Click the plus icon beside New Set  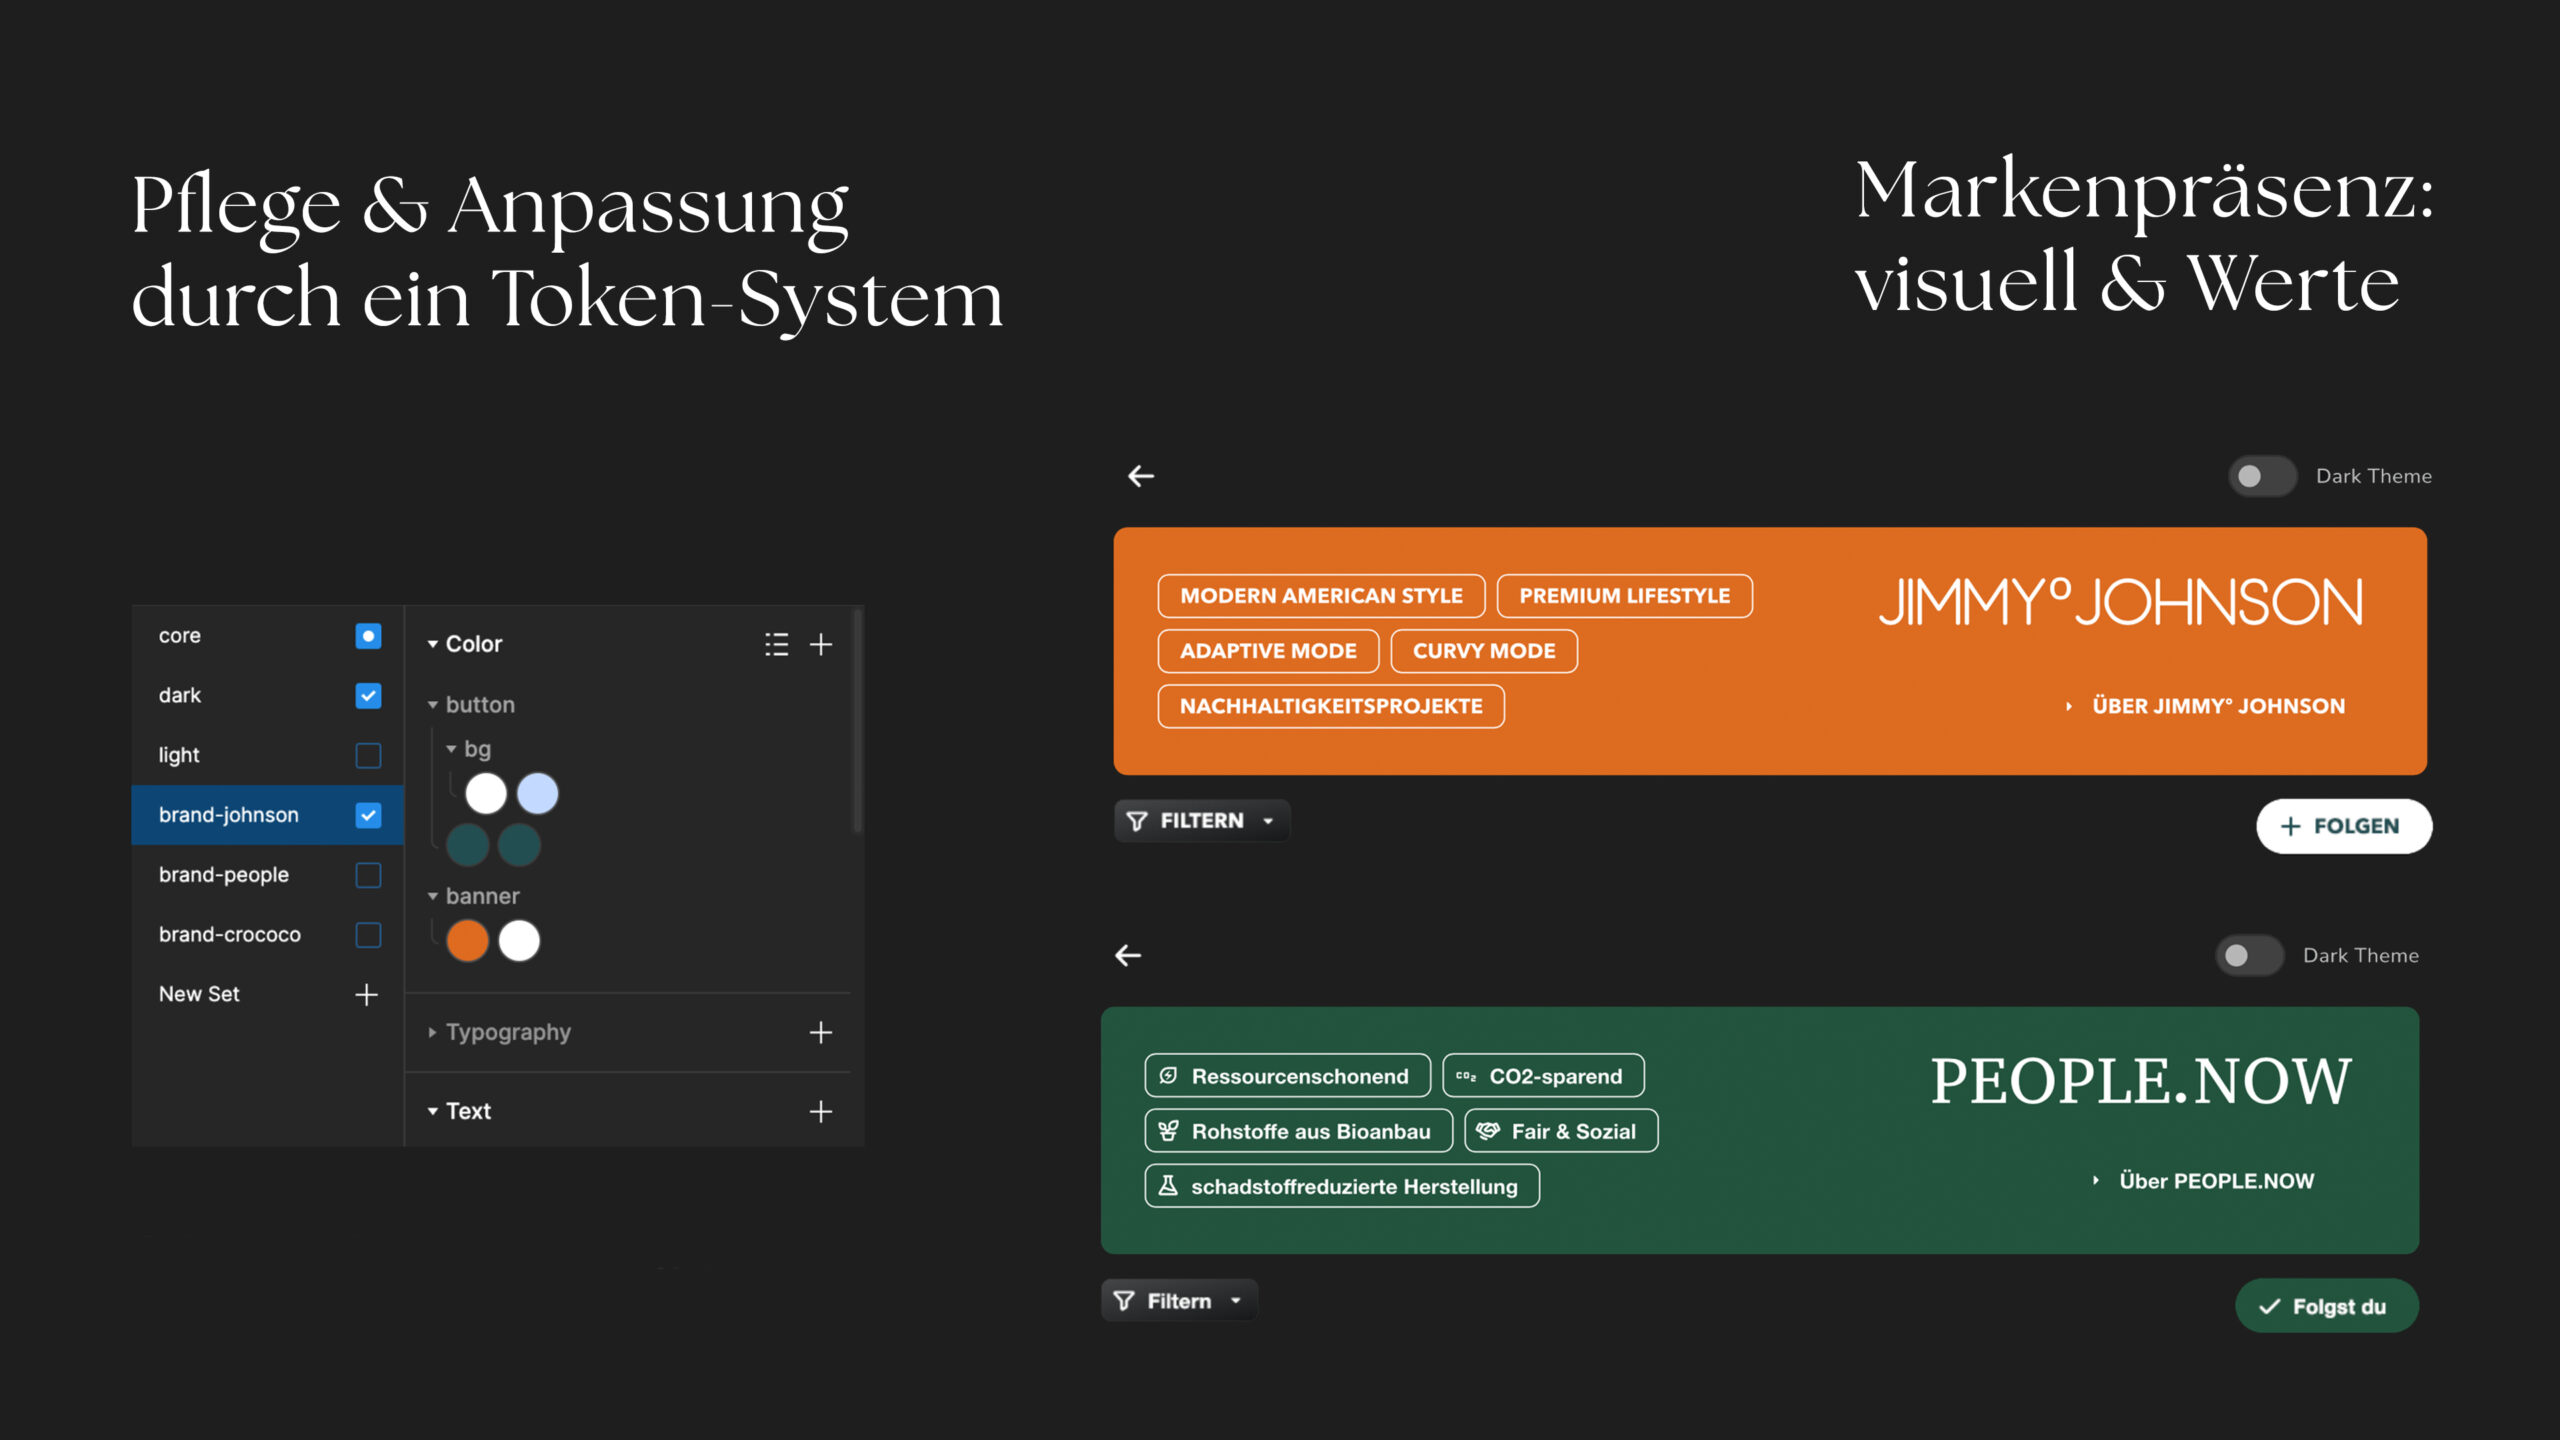pos(367,994)
